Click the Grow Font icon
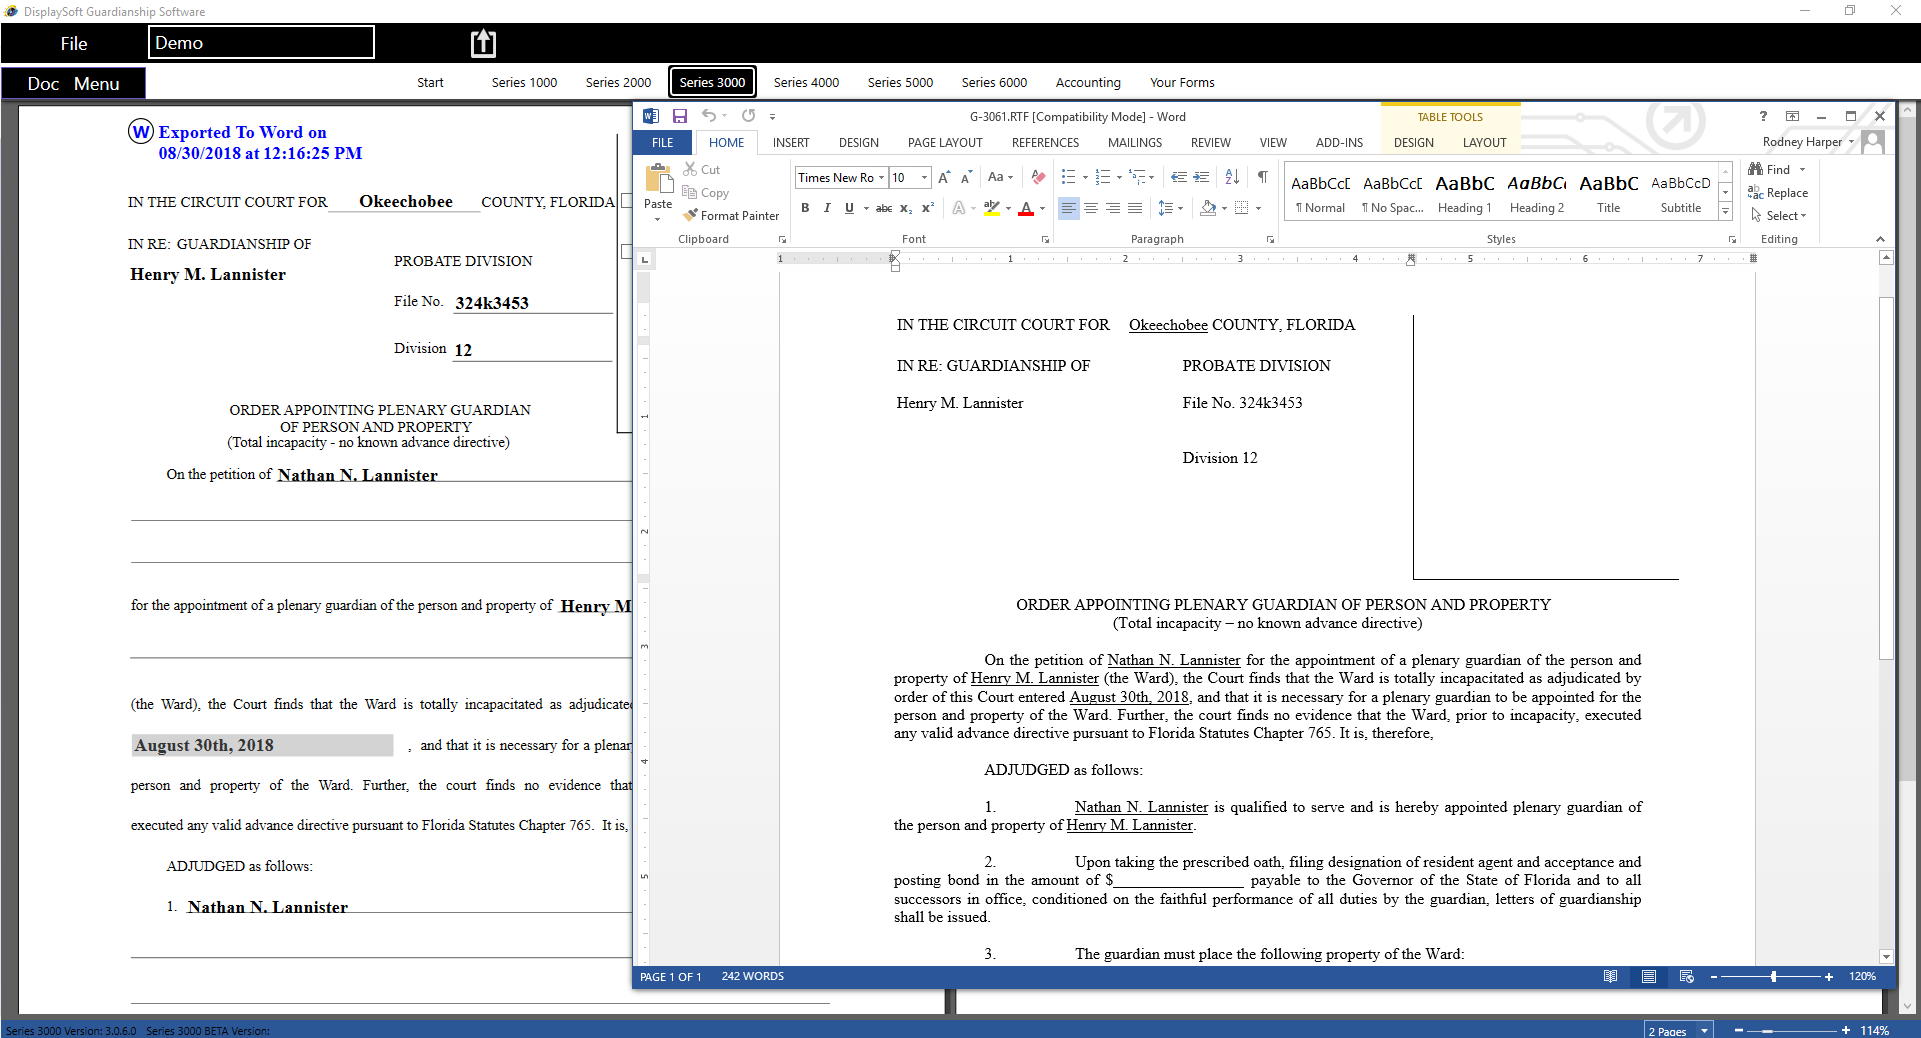 click(943, 177)
